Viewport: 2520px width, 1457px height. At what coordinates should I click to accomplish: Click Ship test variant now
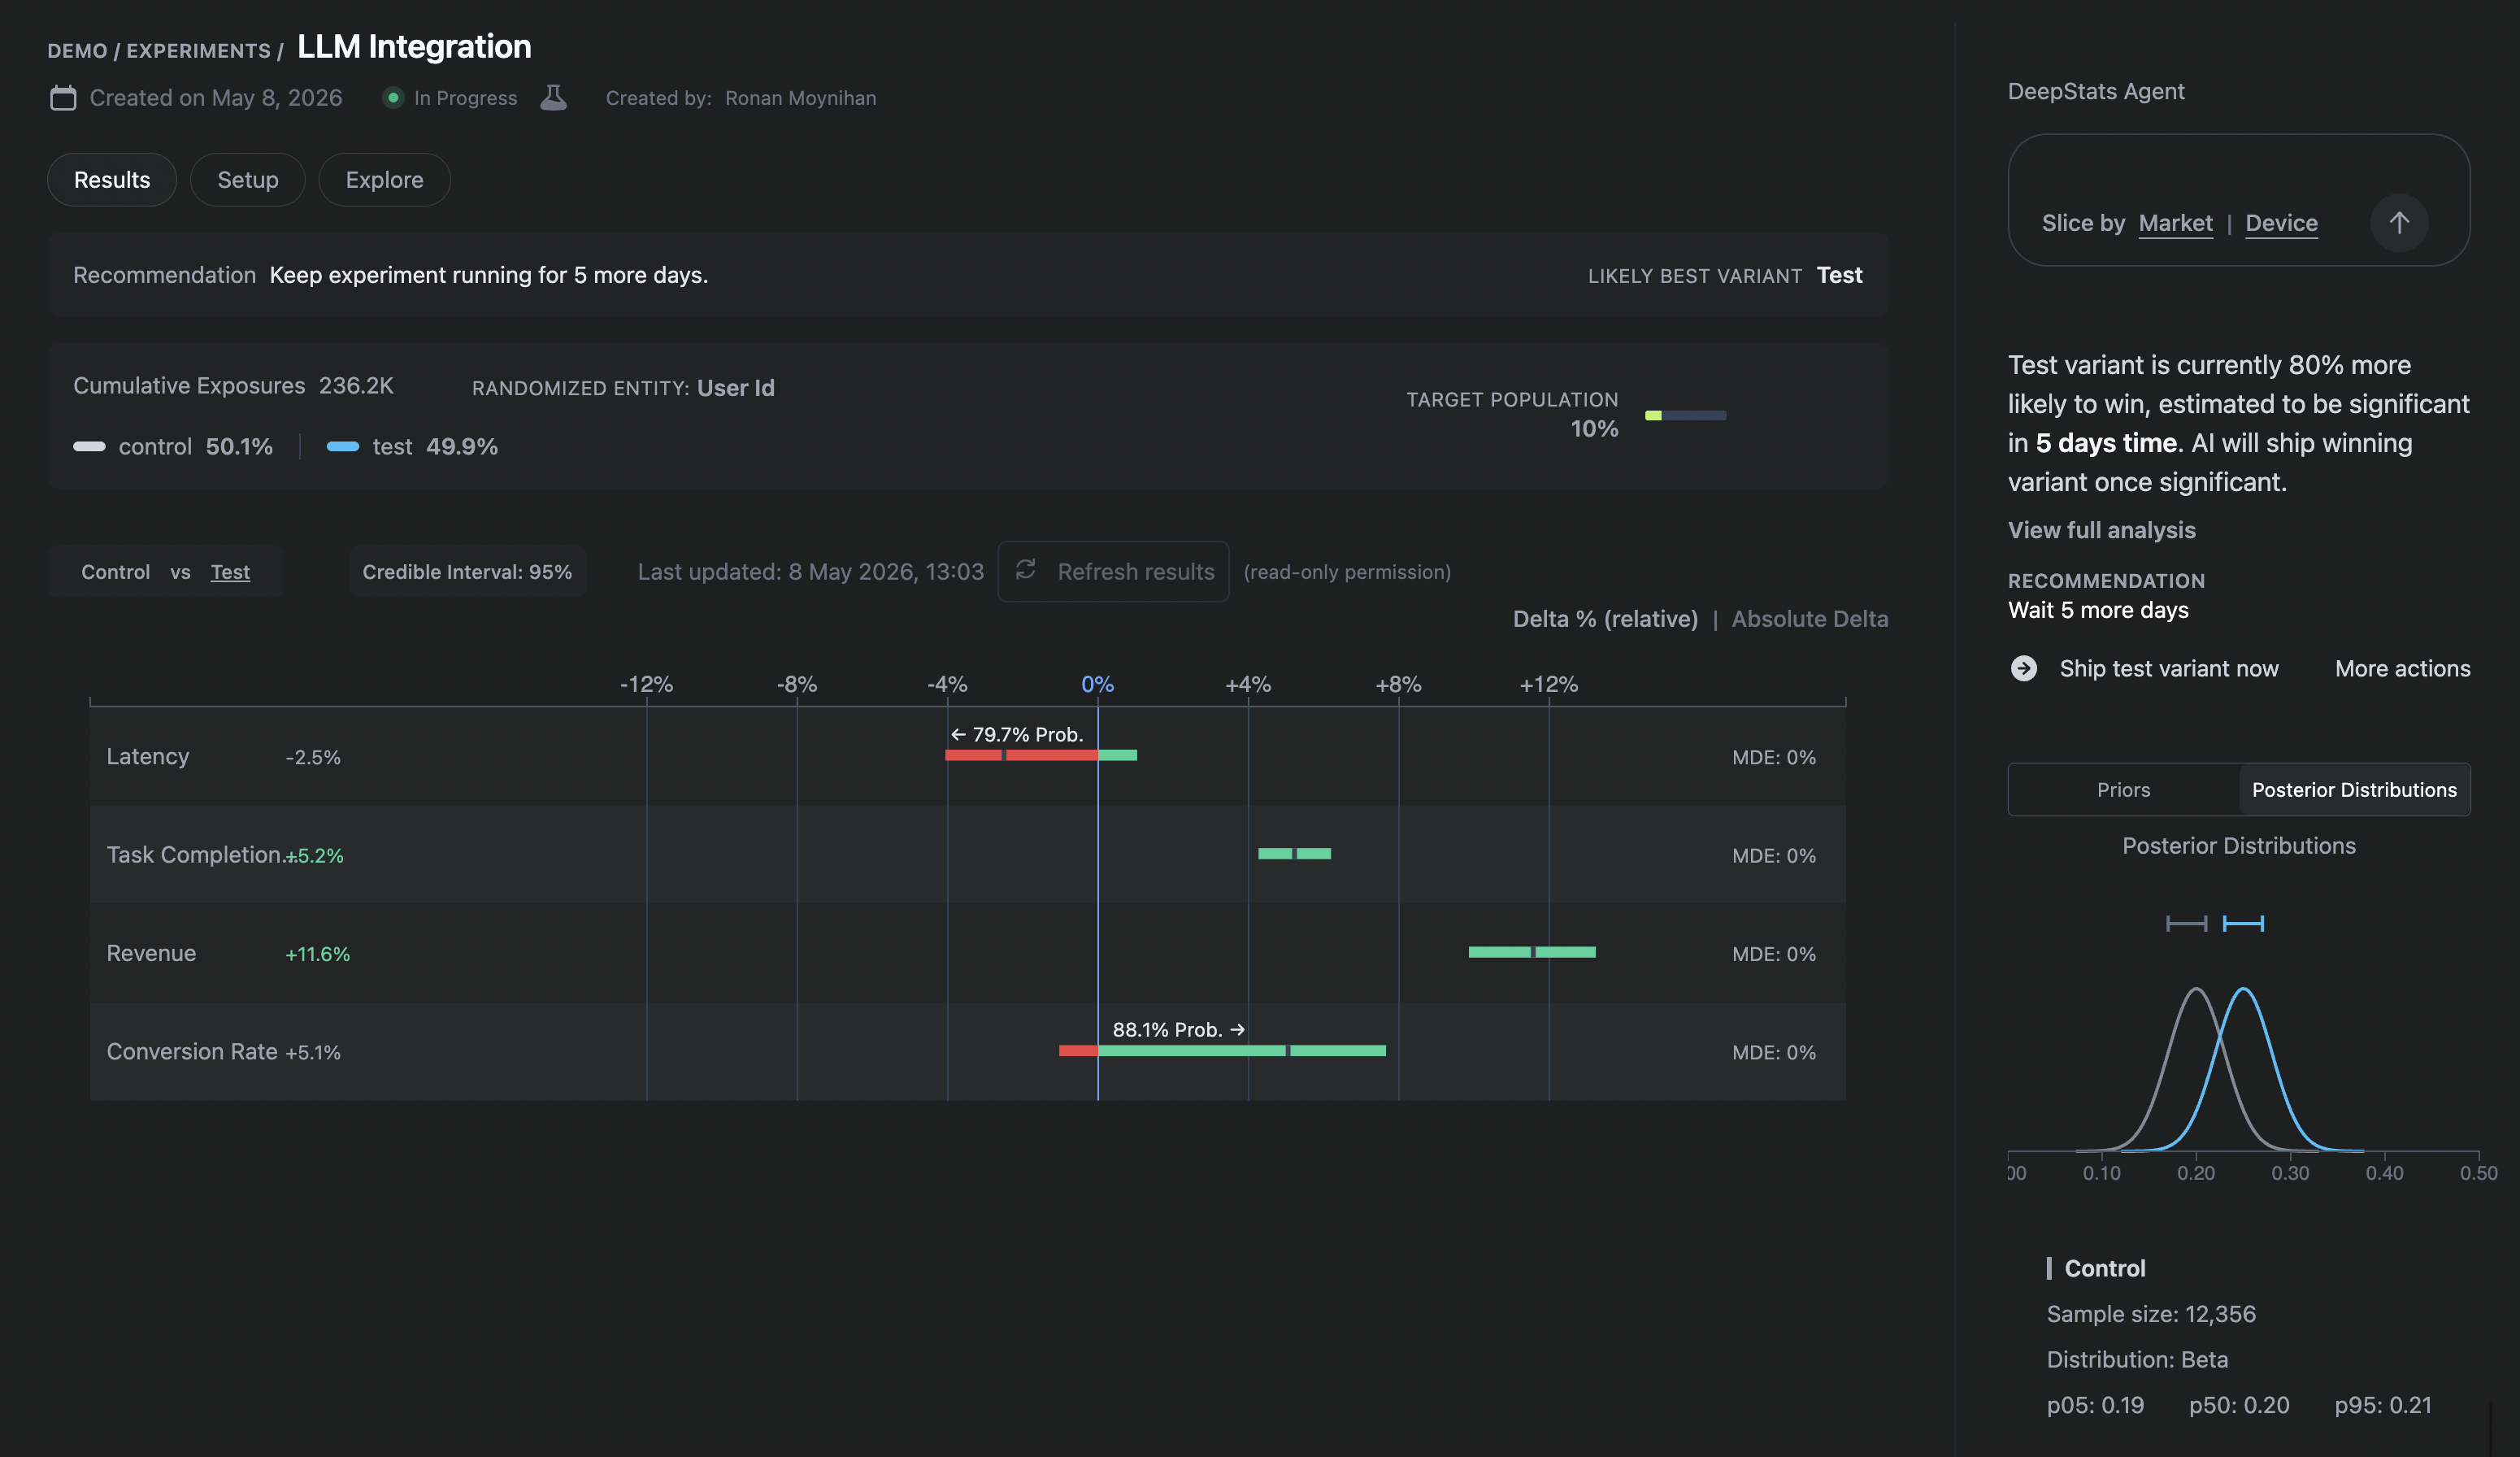(2169, 668)
